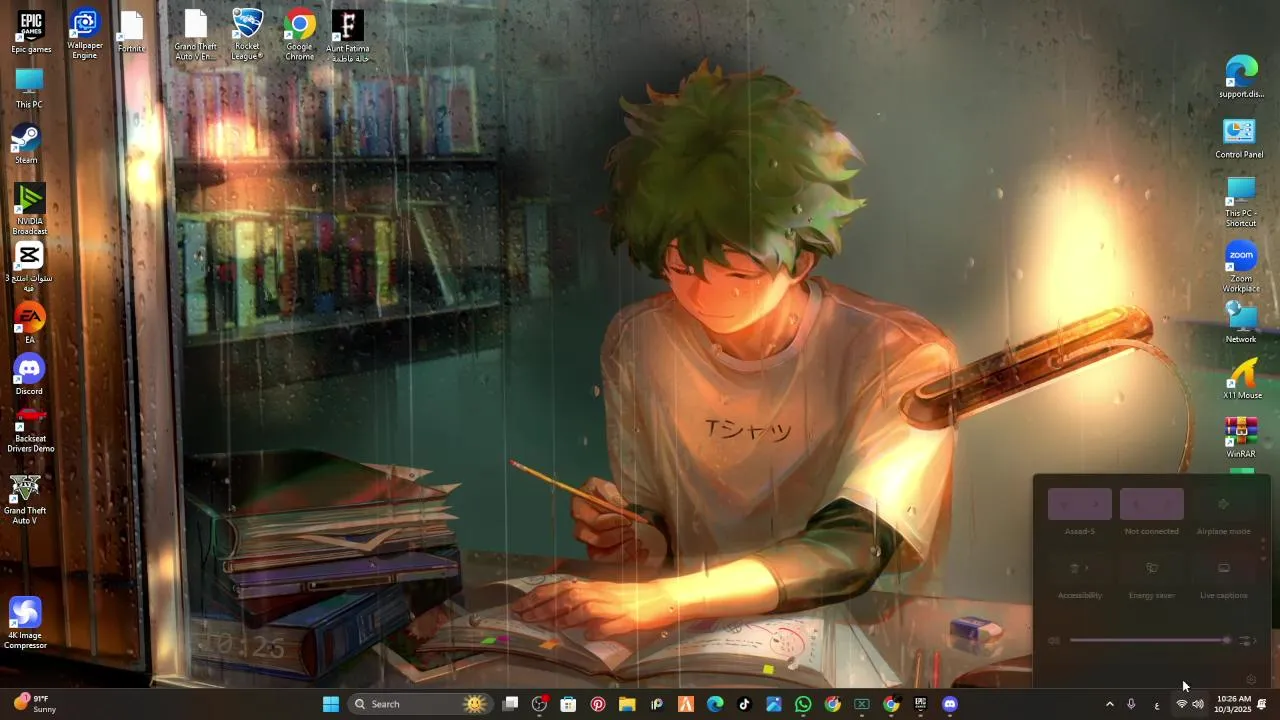Screen dimensions: 1280x720
Task: Open Microsoft Edge from the taskbar
Action: (x=715, y=704)
